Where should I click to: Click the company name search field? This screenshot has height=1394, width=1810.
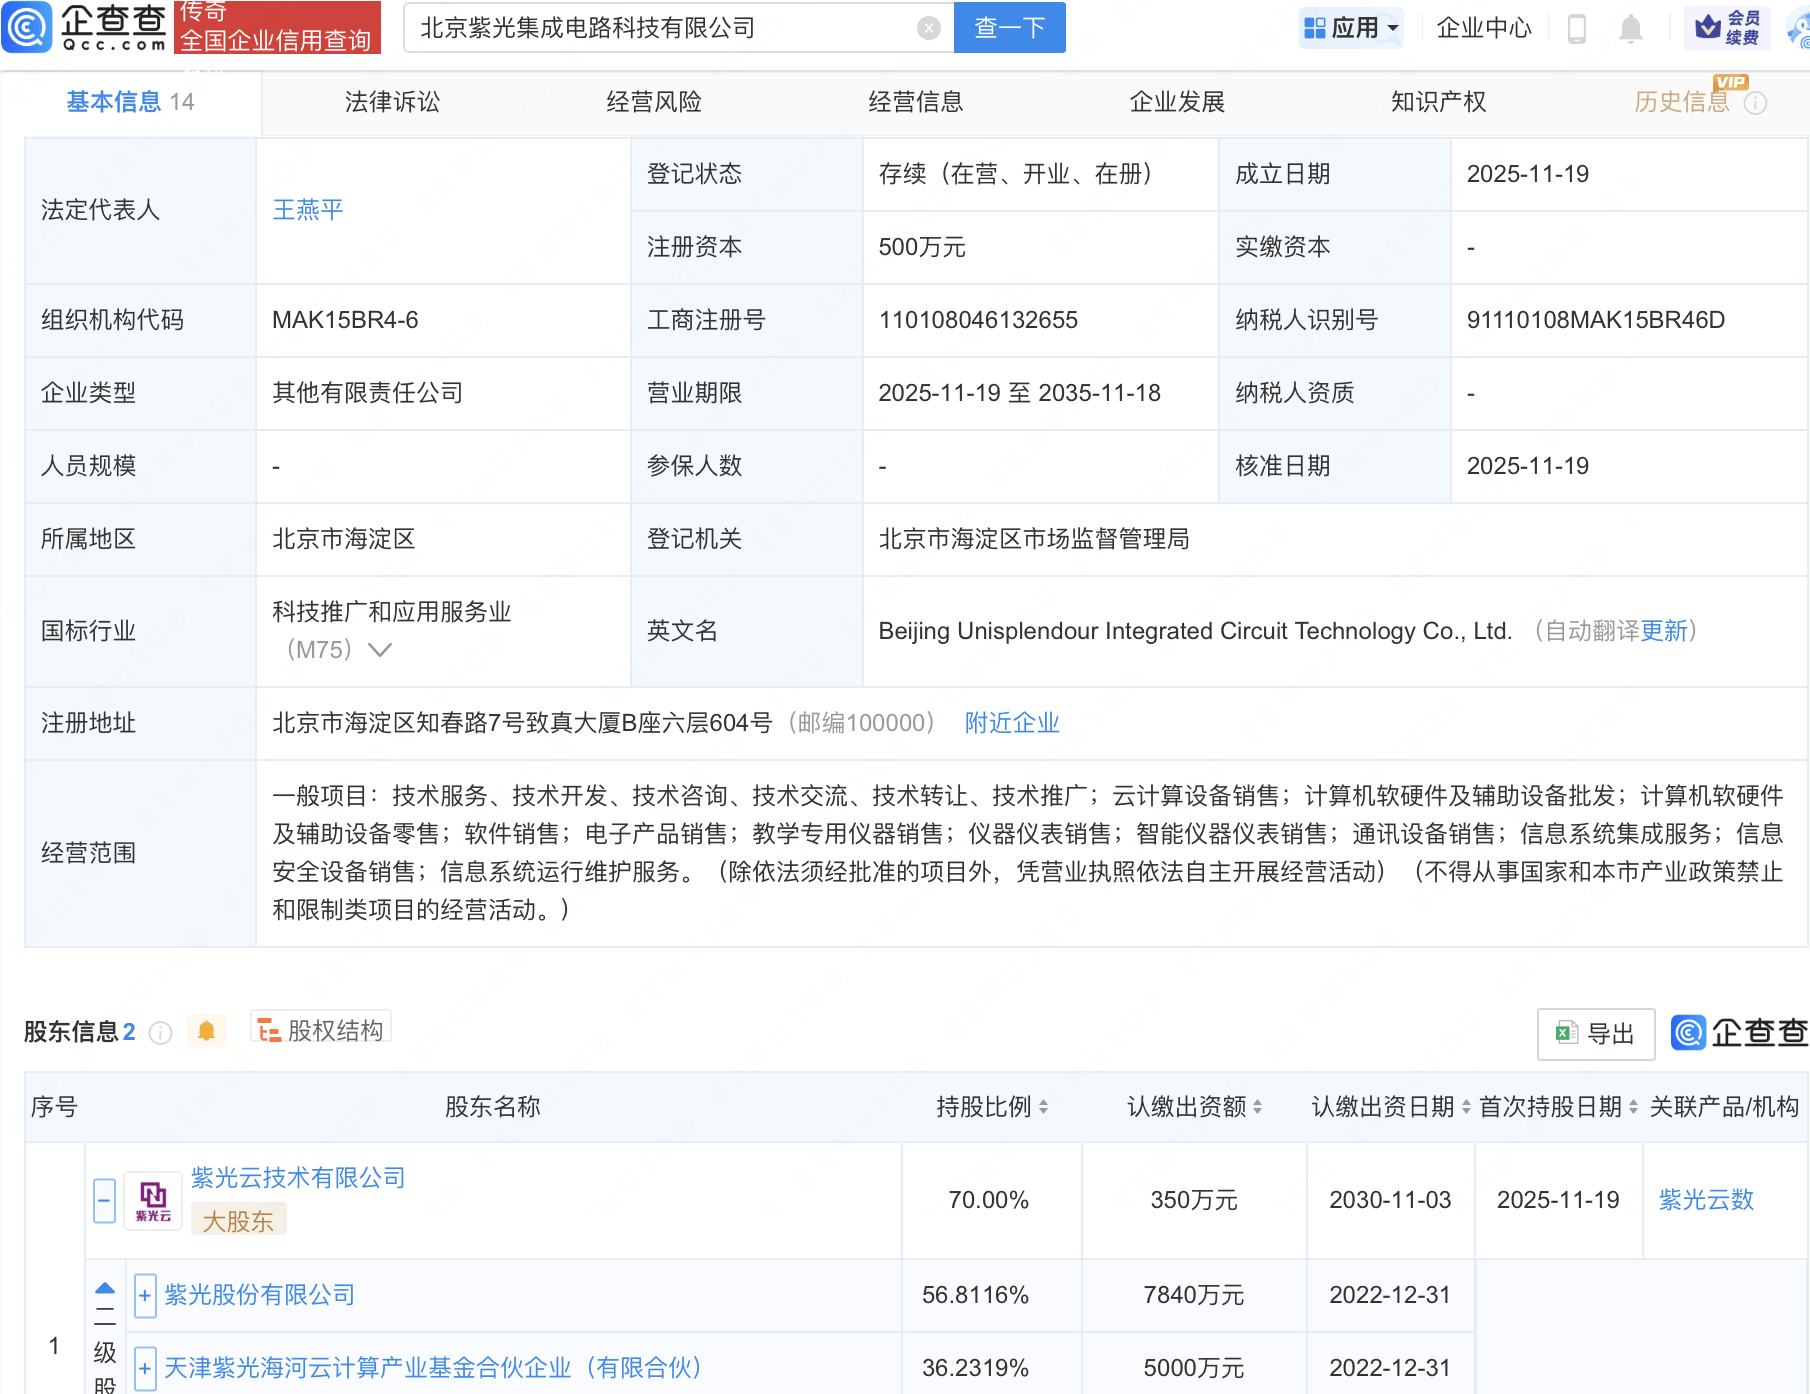click(x=660, y=28)
